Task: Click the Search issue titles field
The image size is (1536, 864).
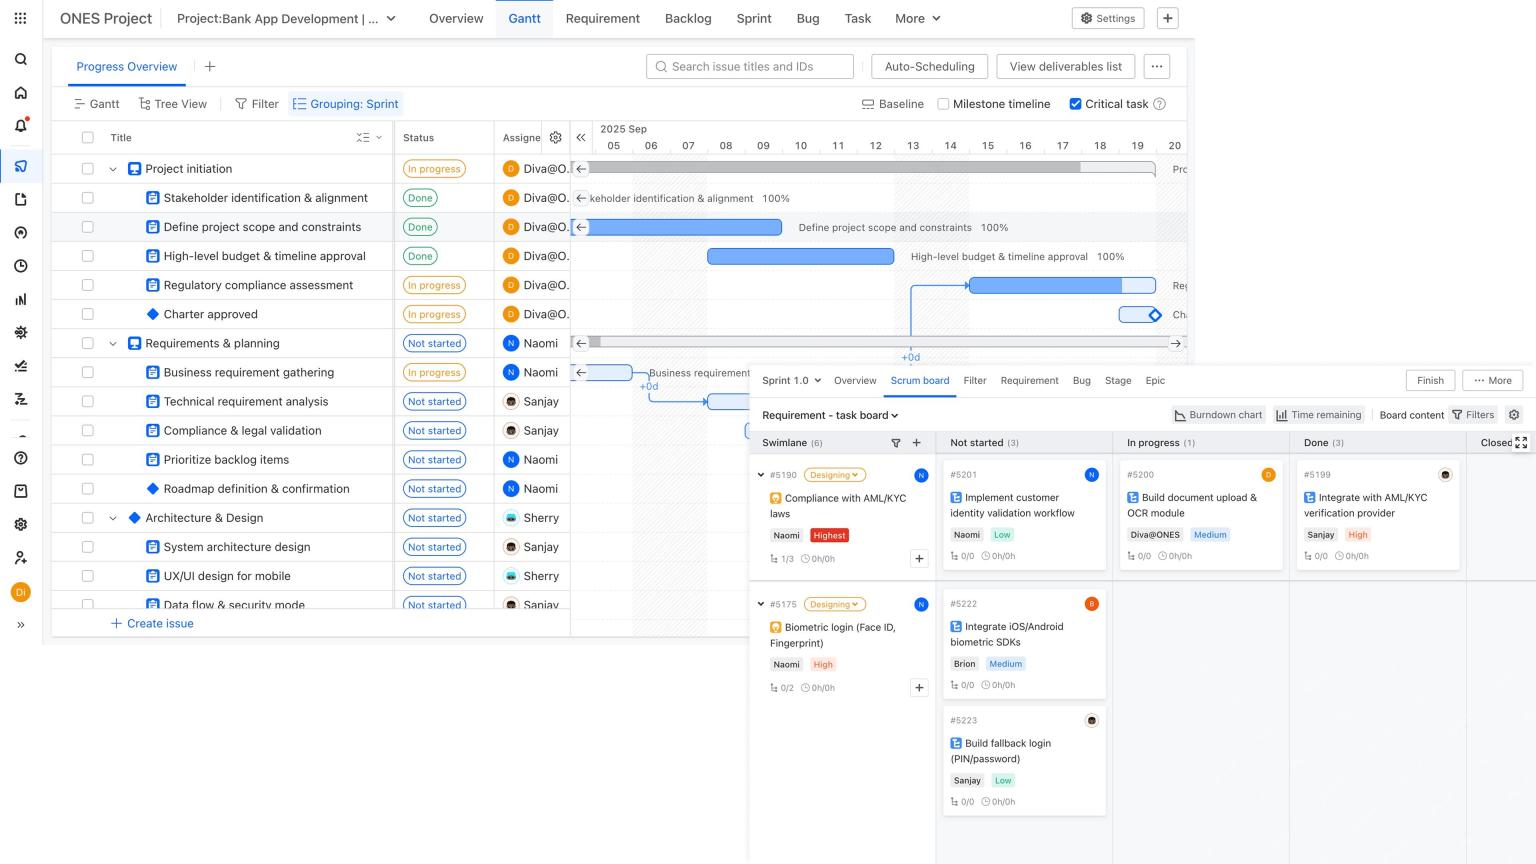Action: click(x=750, y=67)
